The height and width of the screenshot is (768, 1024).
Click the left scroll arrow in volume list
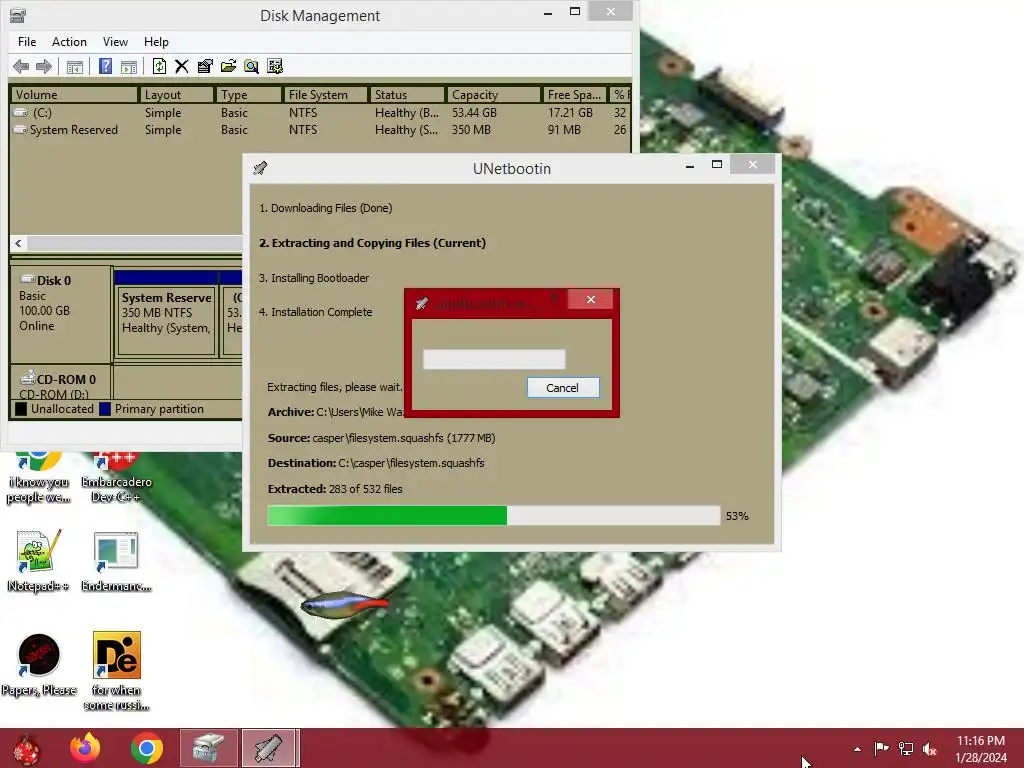(x=18, y=244)
